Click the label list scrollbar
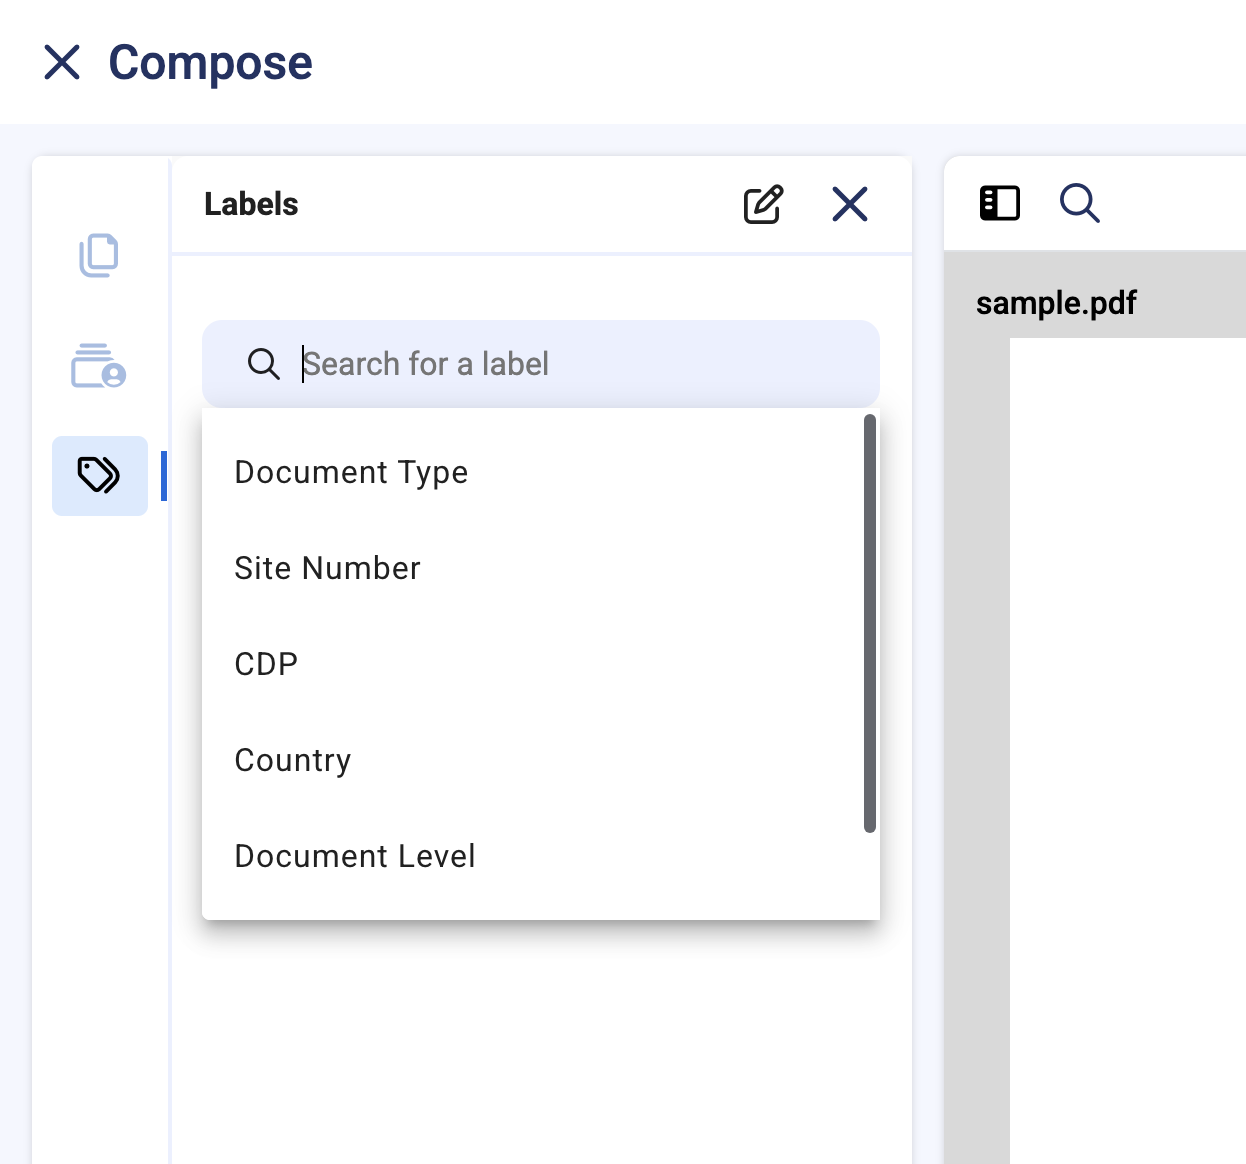This screenshot has height=1164, width=1246. [x=869, y=622]
